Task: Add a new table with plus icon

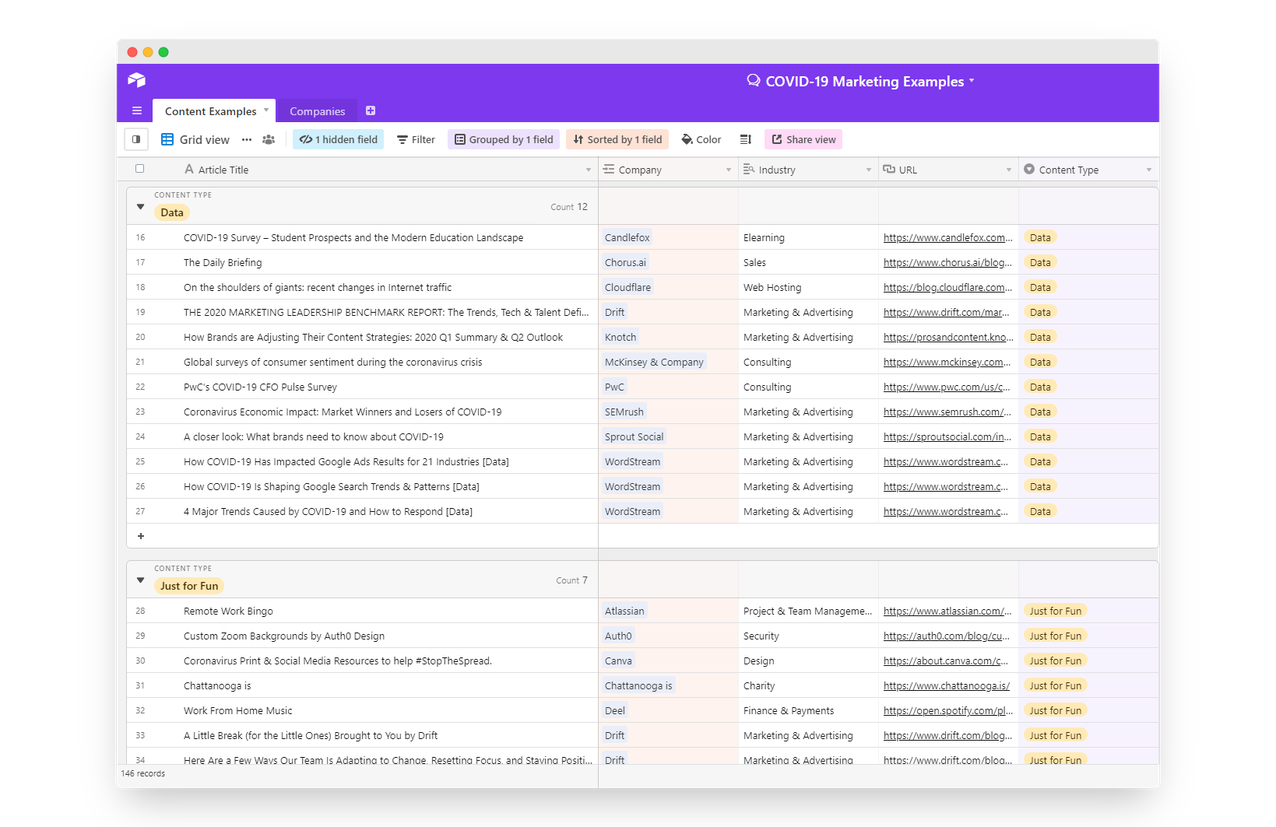Action: click(370, 111)
